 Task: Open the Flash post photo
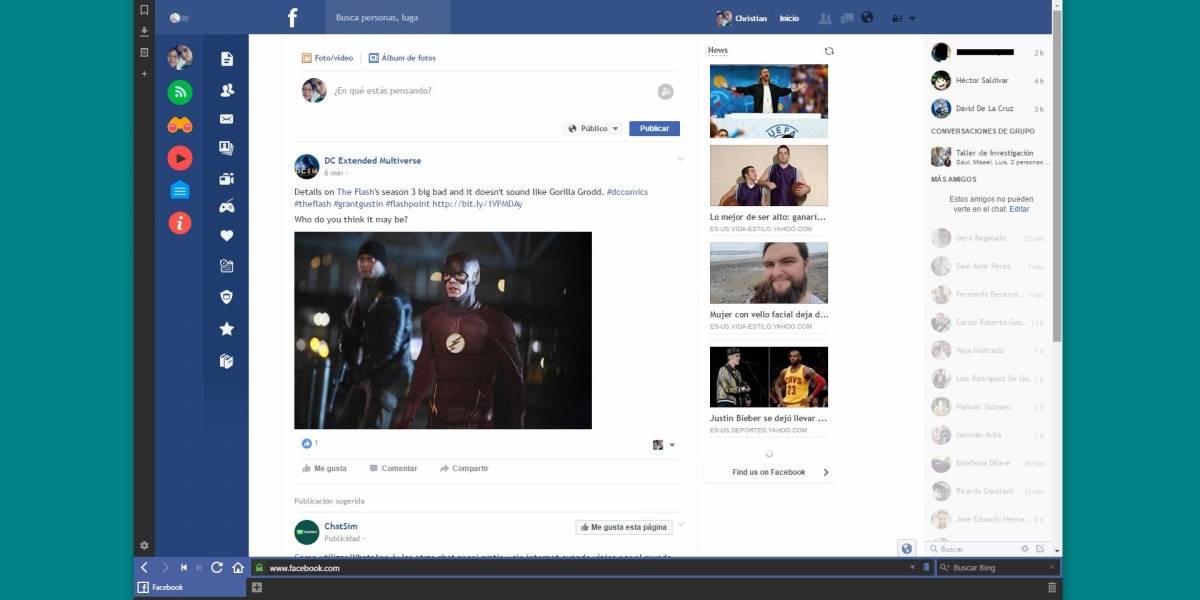pyautogui.click(x=443, y=330)
